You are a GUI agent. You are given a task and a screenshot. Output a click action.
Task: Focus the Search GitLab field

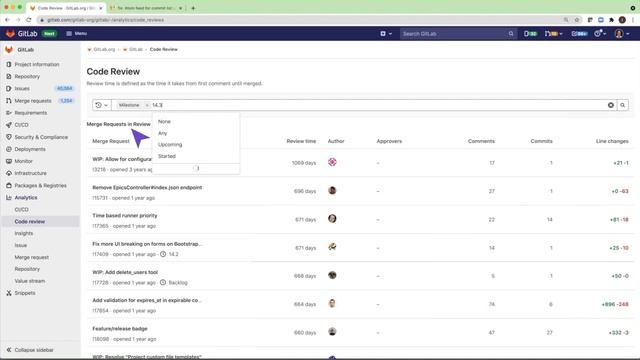click(458, 33)
